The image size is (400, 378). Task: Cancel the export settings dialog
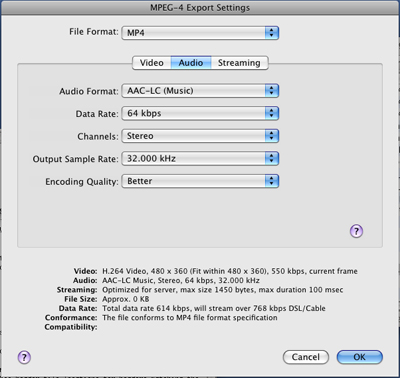coord(306,357)
